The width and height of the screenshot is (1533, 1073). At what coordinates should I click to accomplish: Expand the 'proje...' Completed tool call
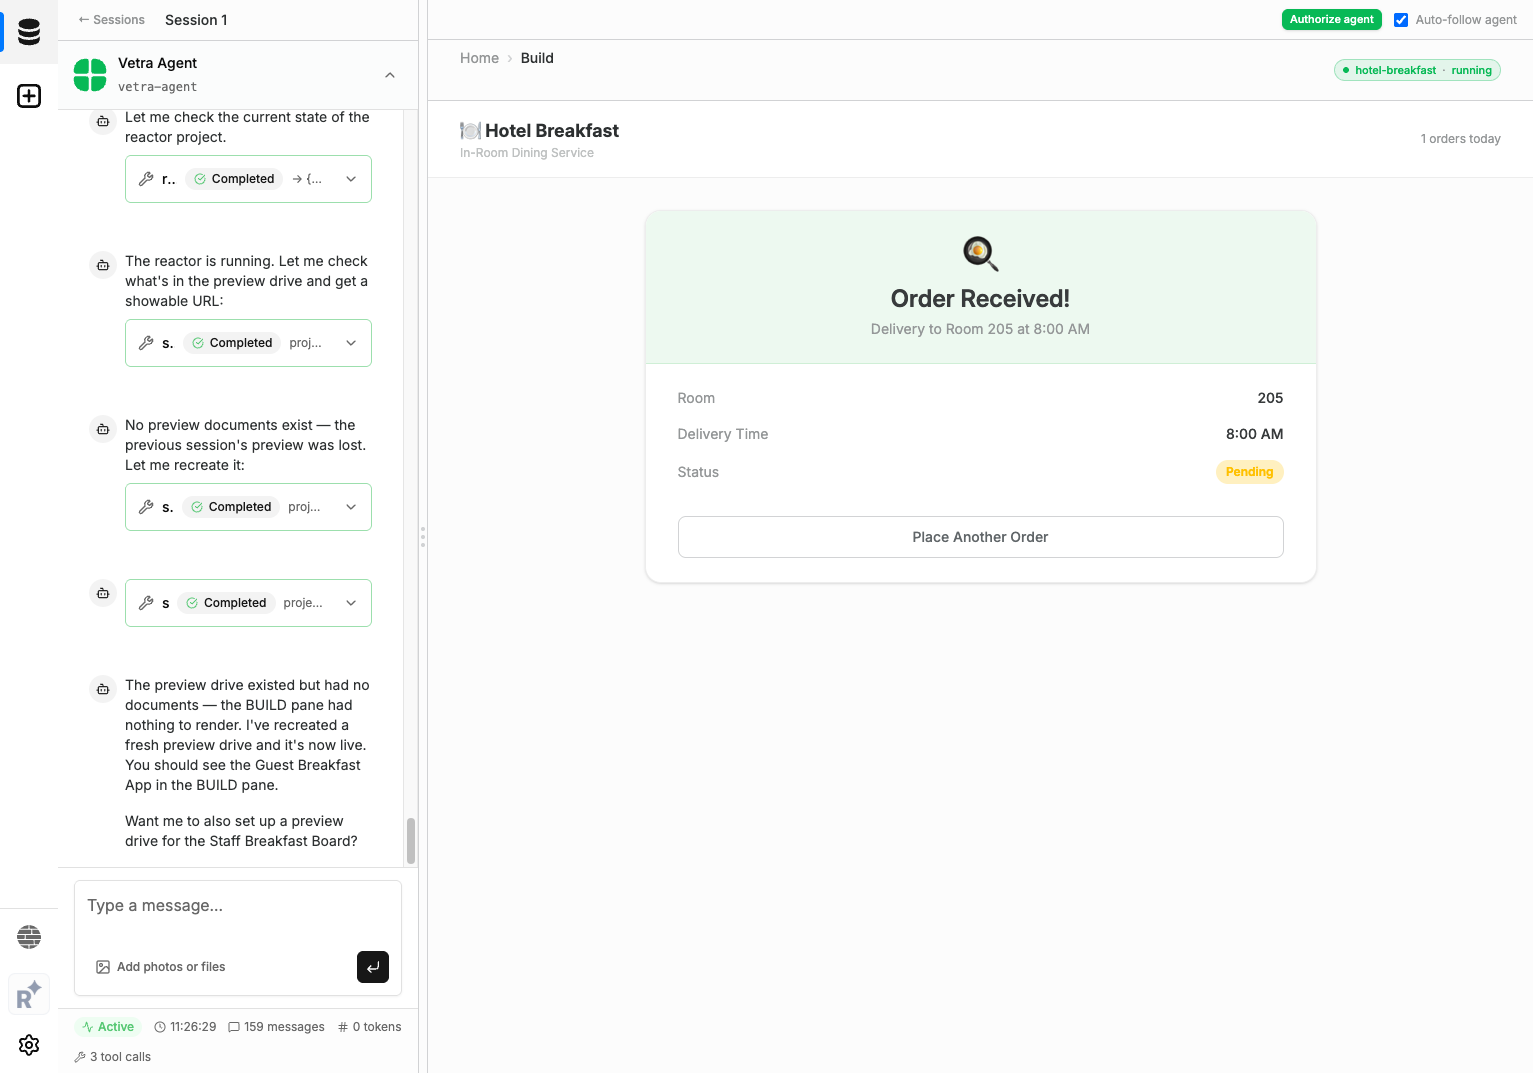(351, 603)
